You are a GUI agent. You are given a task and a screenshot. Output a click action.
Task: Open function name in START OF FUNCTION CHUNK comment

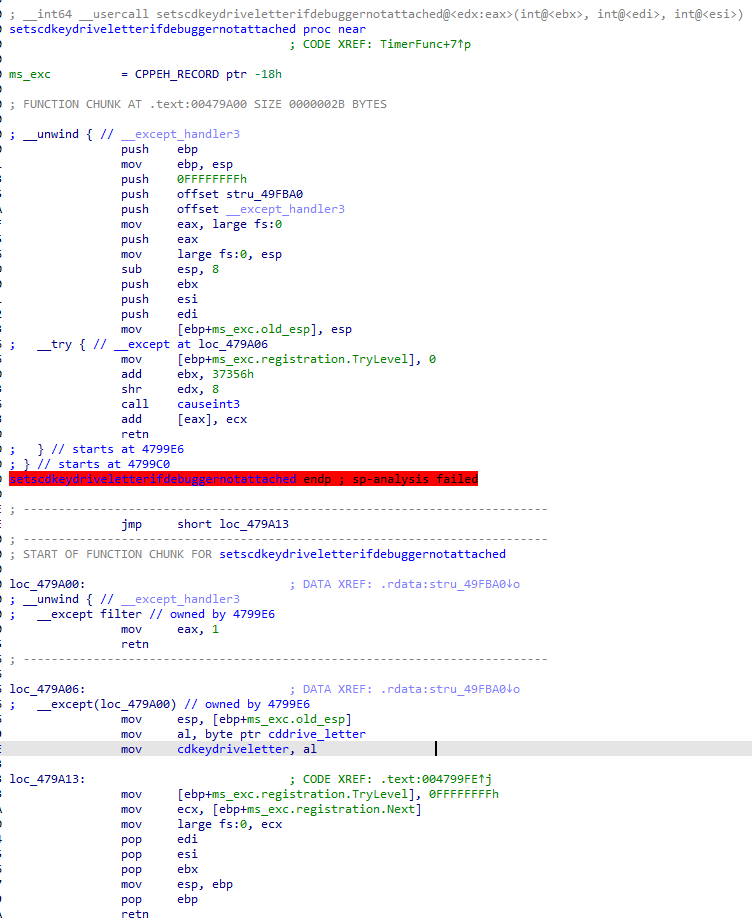[362, 554]
